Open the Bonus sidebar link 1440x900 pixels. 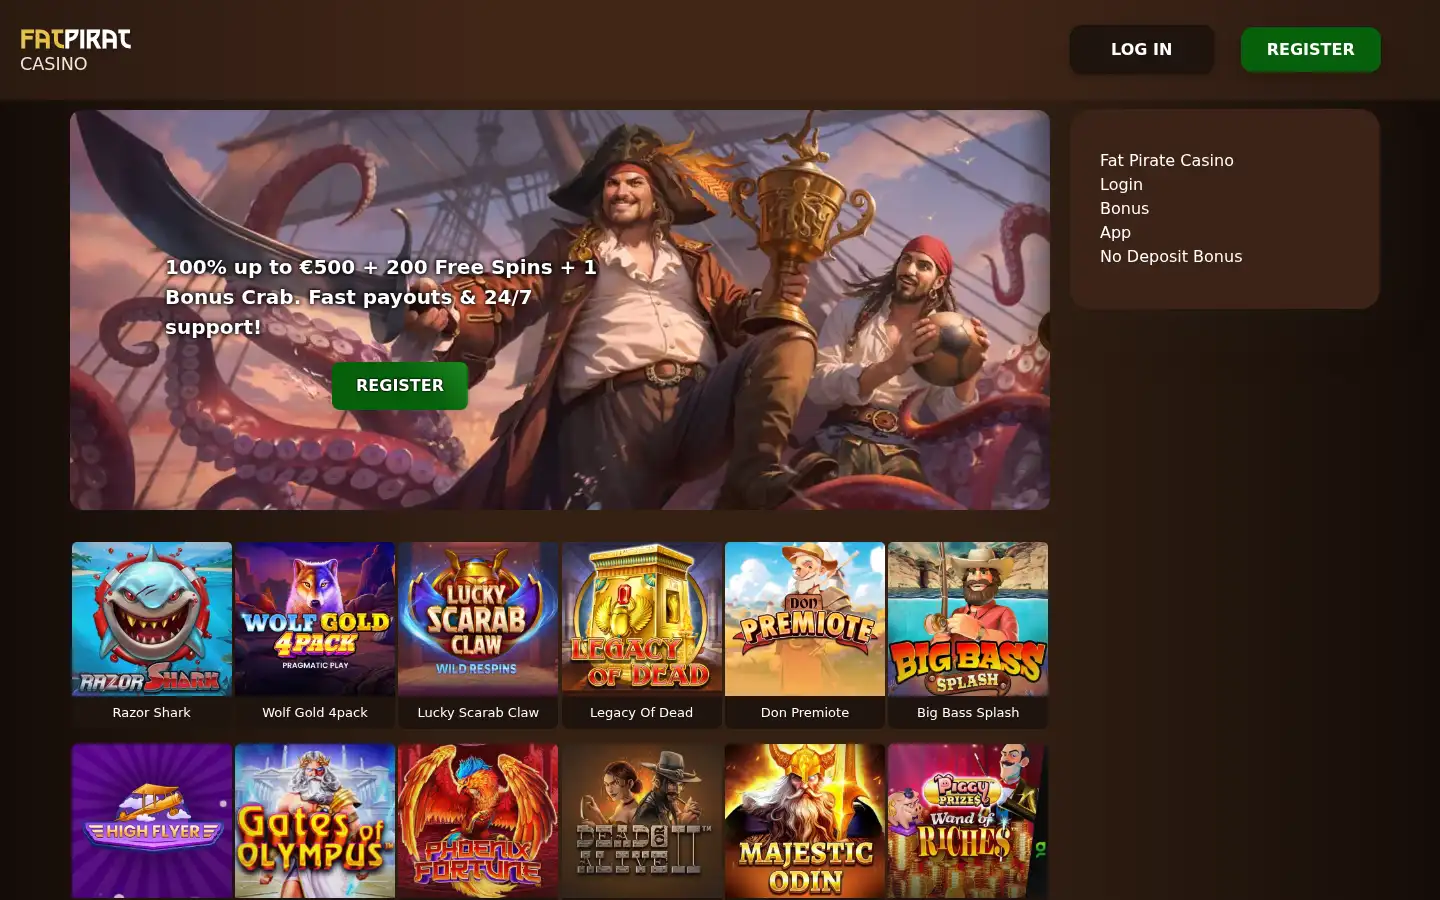click(1124, 208)
